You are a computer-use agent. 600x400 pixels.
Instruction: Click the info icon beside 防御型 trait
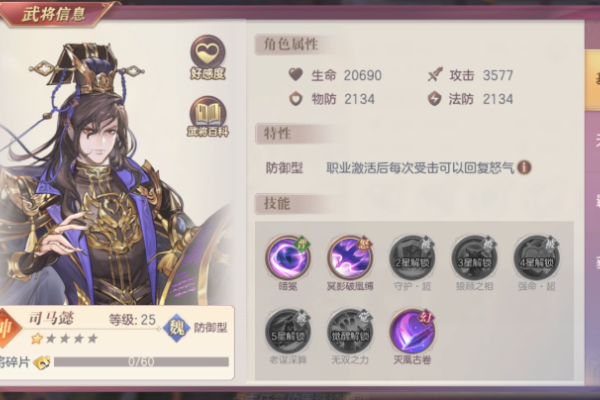click(524, 167)
